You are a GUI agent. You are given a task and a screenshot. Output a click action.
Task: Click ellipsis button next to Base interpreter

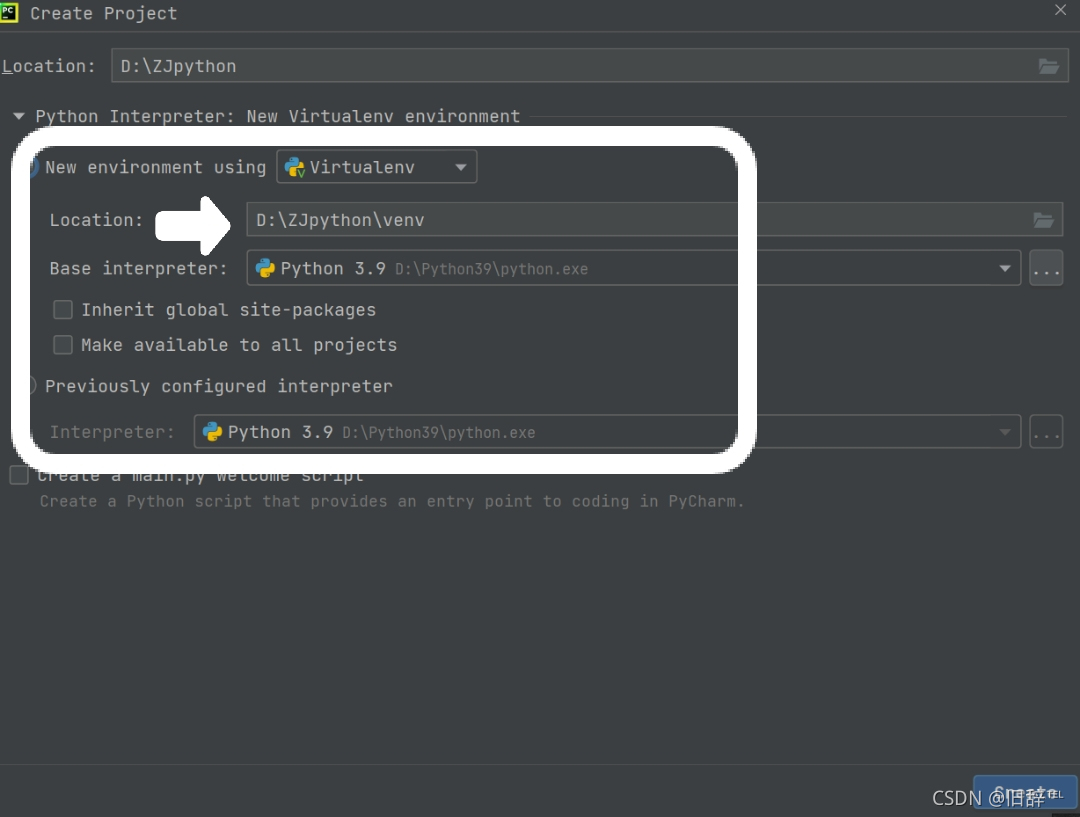(x=1046, y=268)
